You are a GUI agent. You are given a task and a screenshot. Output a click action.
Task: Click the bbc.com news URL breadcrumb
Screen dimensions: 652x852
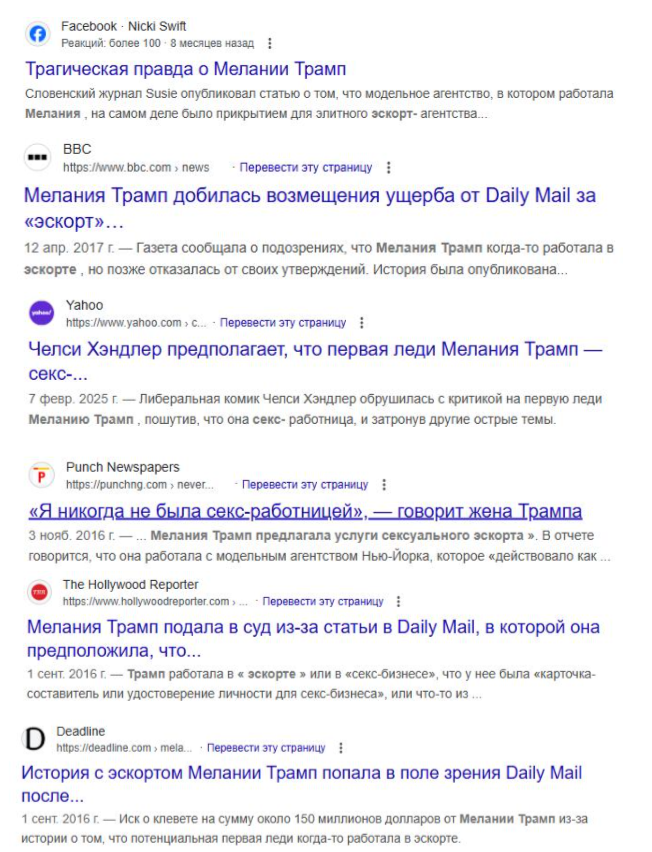coord(136,167)
